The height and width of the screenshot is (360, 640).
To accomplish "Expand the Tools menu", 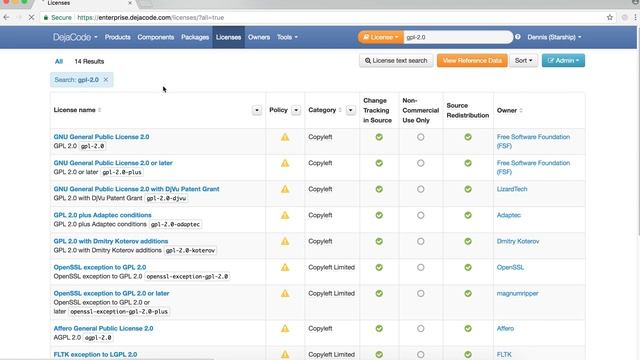I will pos(287,37).
